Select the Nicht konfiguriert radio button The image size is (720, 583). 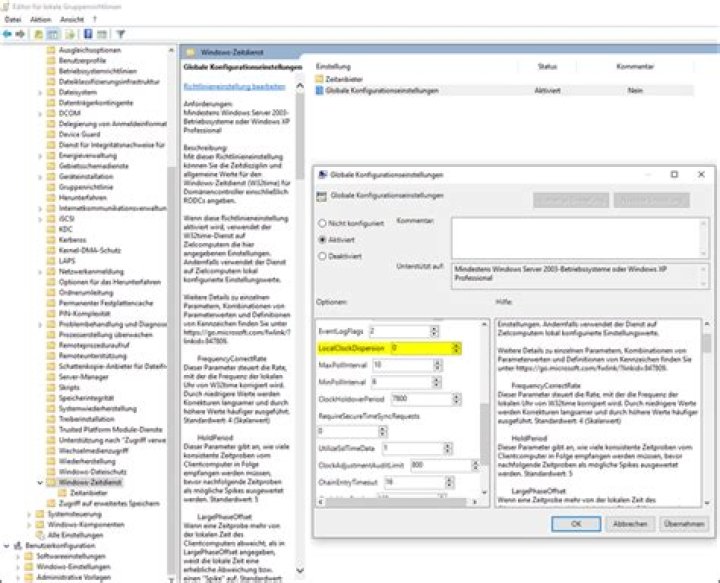pos(322,223)
